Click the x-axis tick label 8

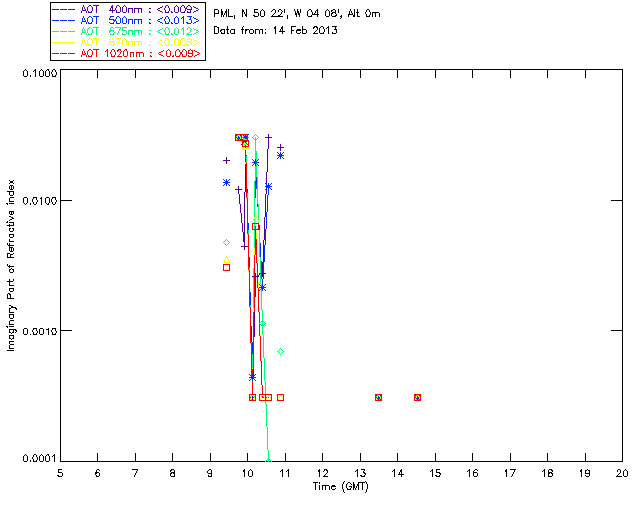coord(173,473)
